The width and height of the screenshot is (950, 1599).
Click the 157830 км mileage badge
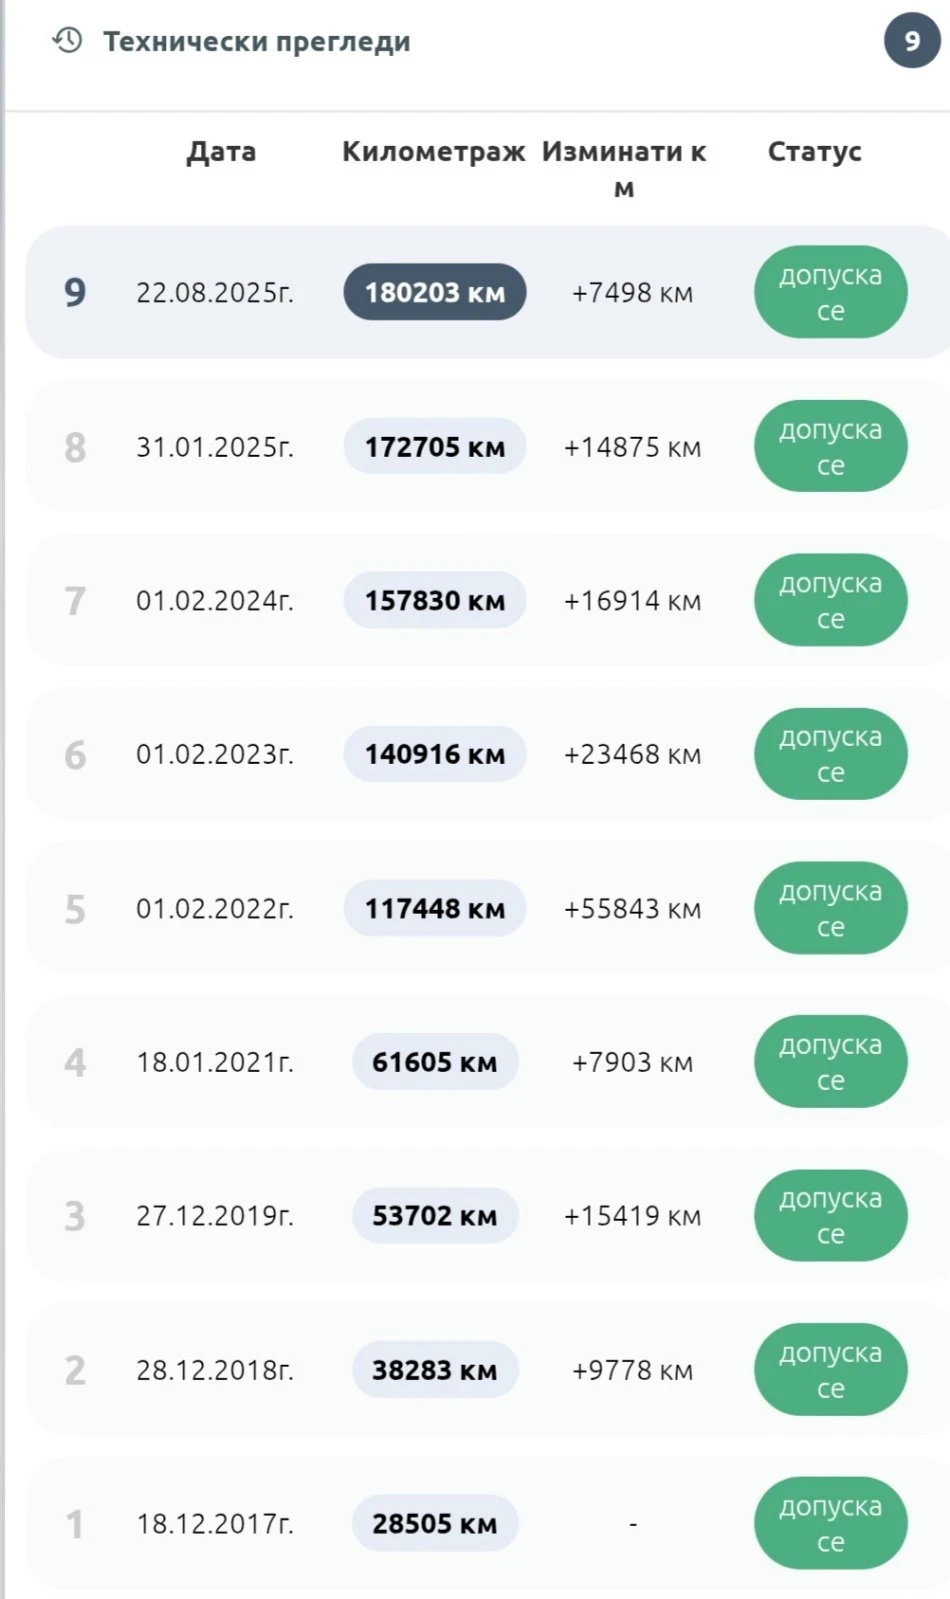(x=434, y=601)
